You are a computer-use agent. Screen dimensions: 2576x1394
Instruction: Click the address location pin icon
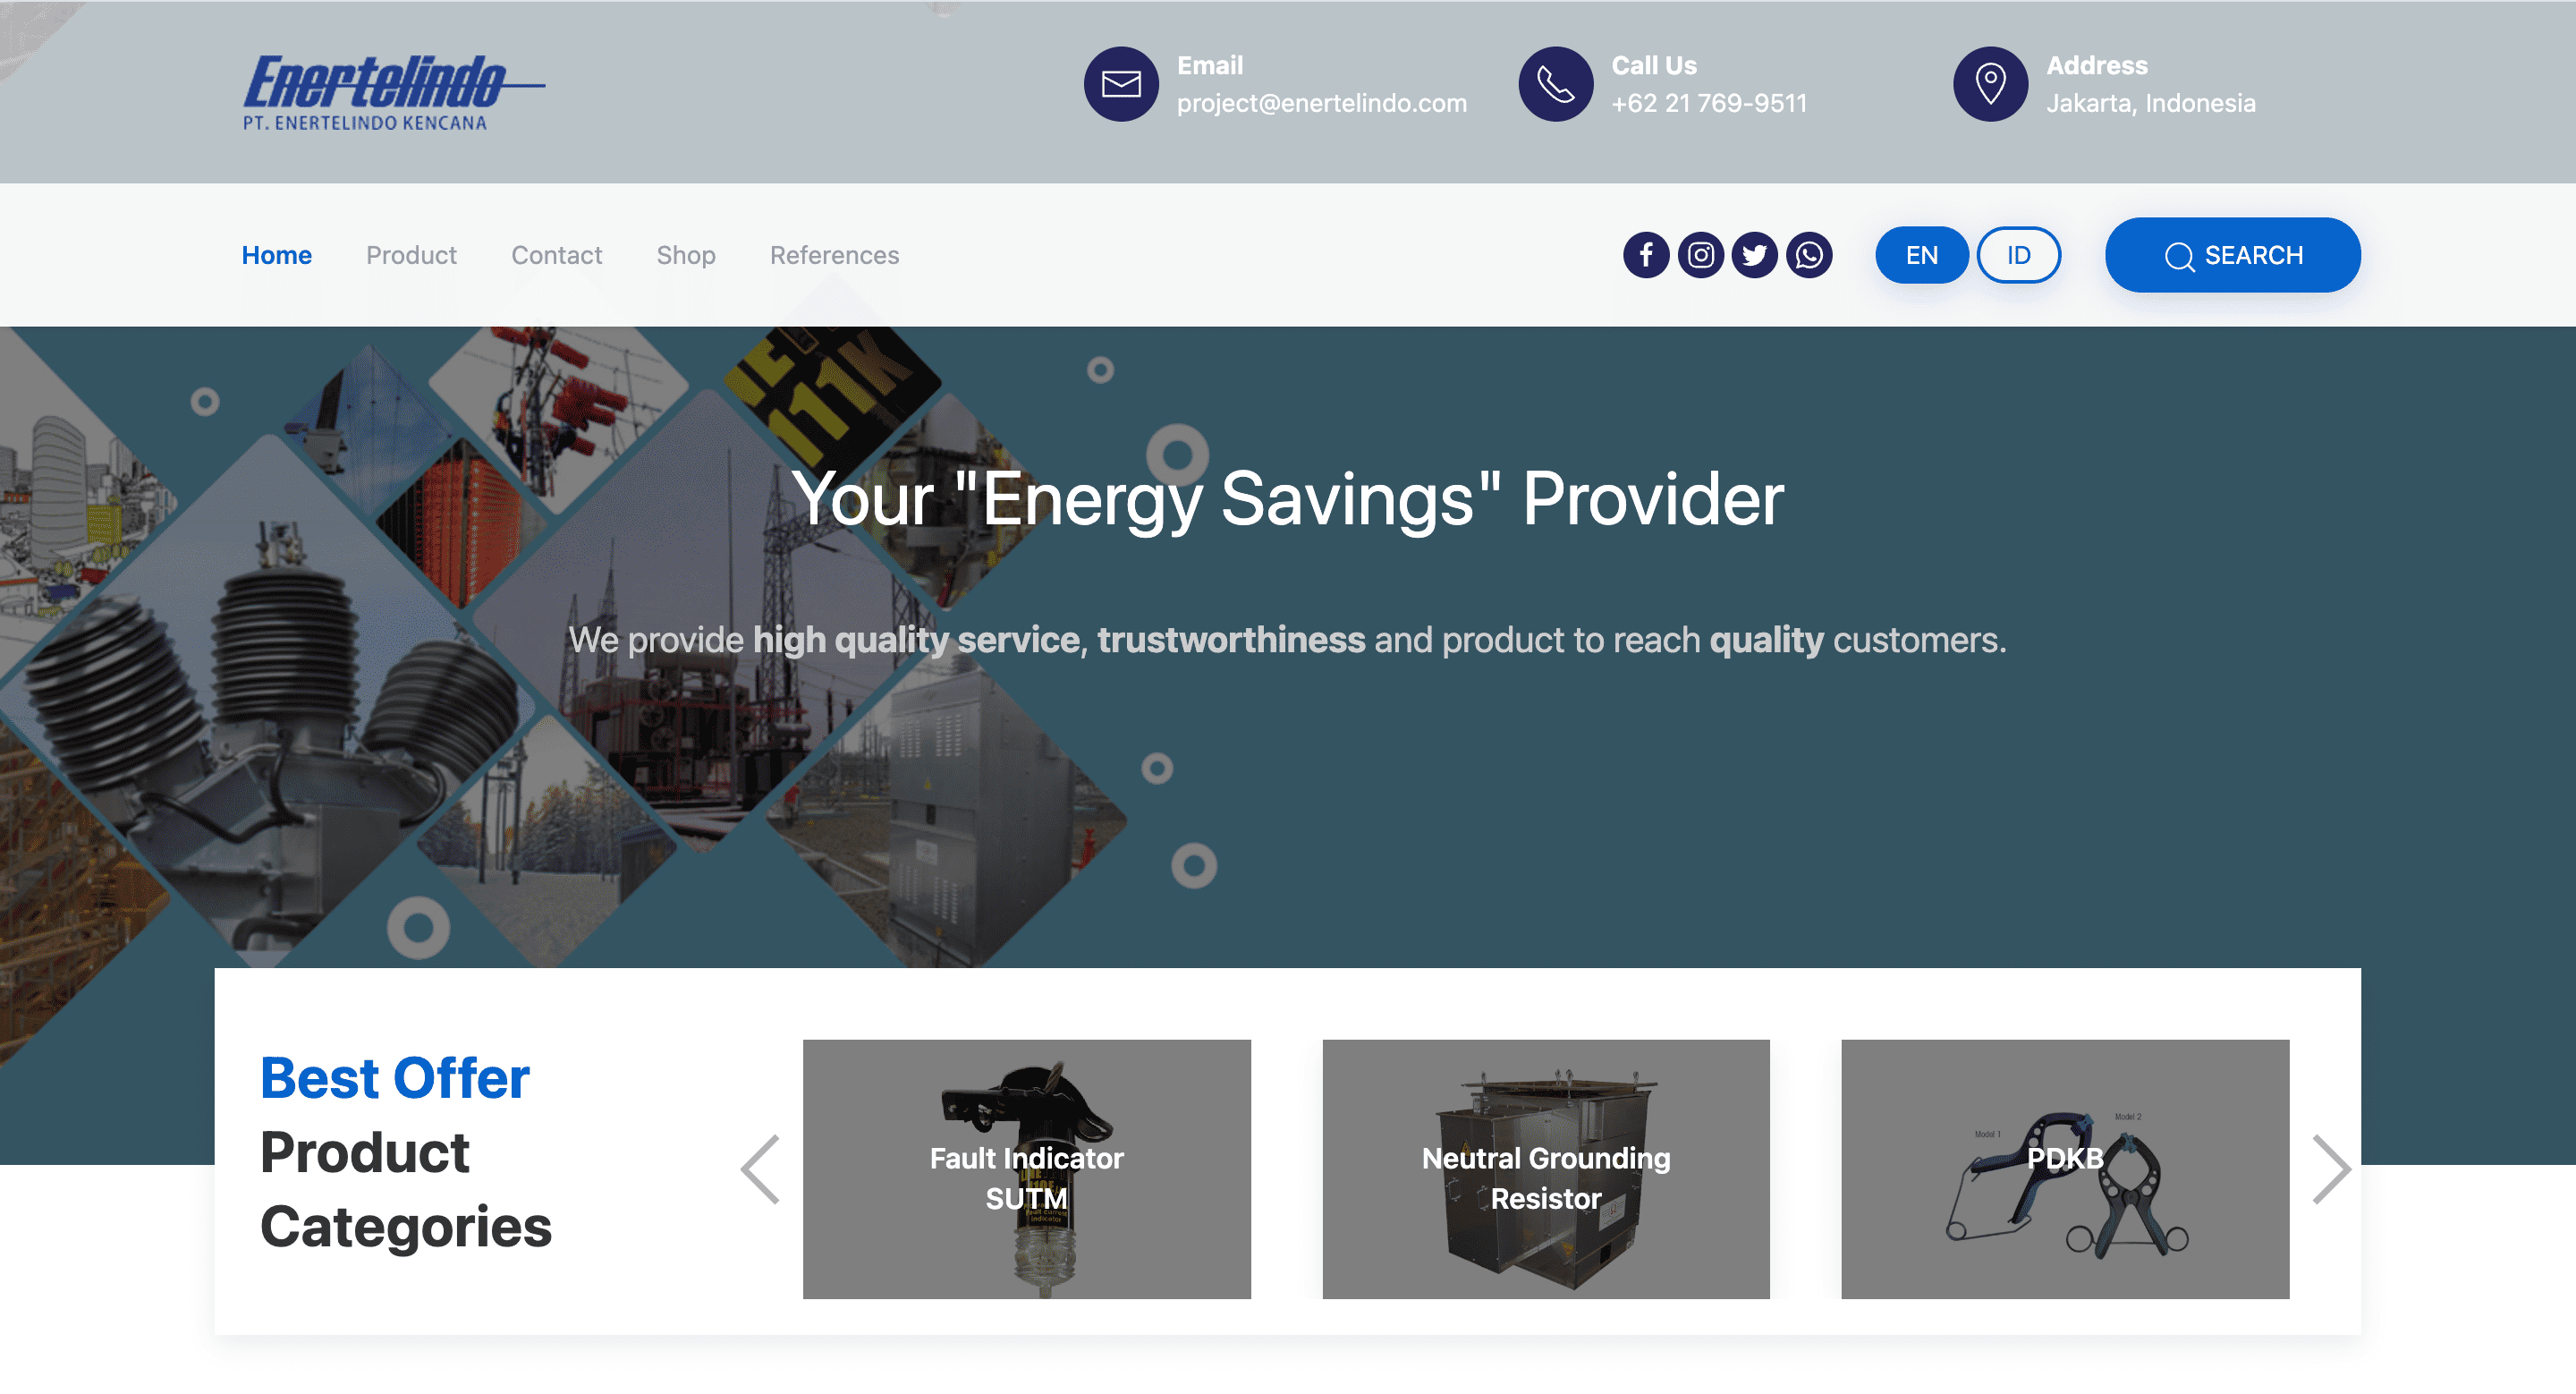pyautogui.click(x=1990, y=84)
